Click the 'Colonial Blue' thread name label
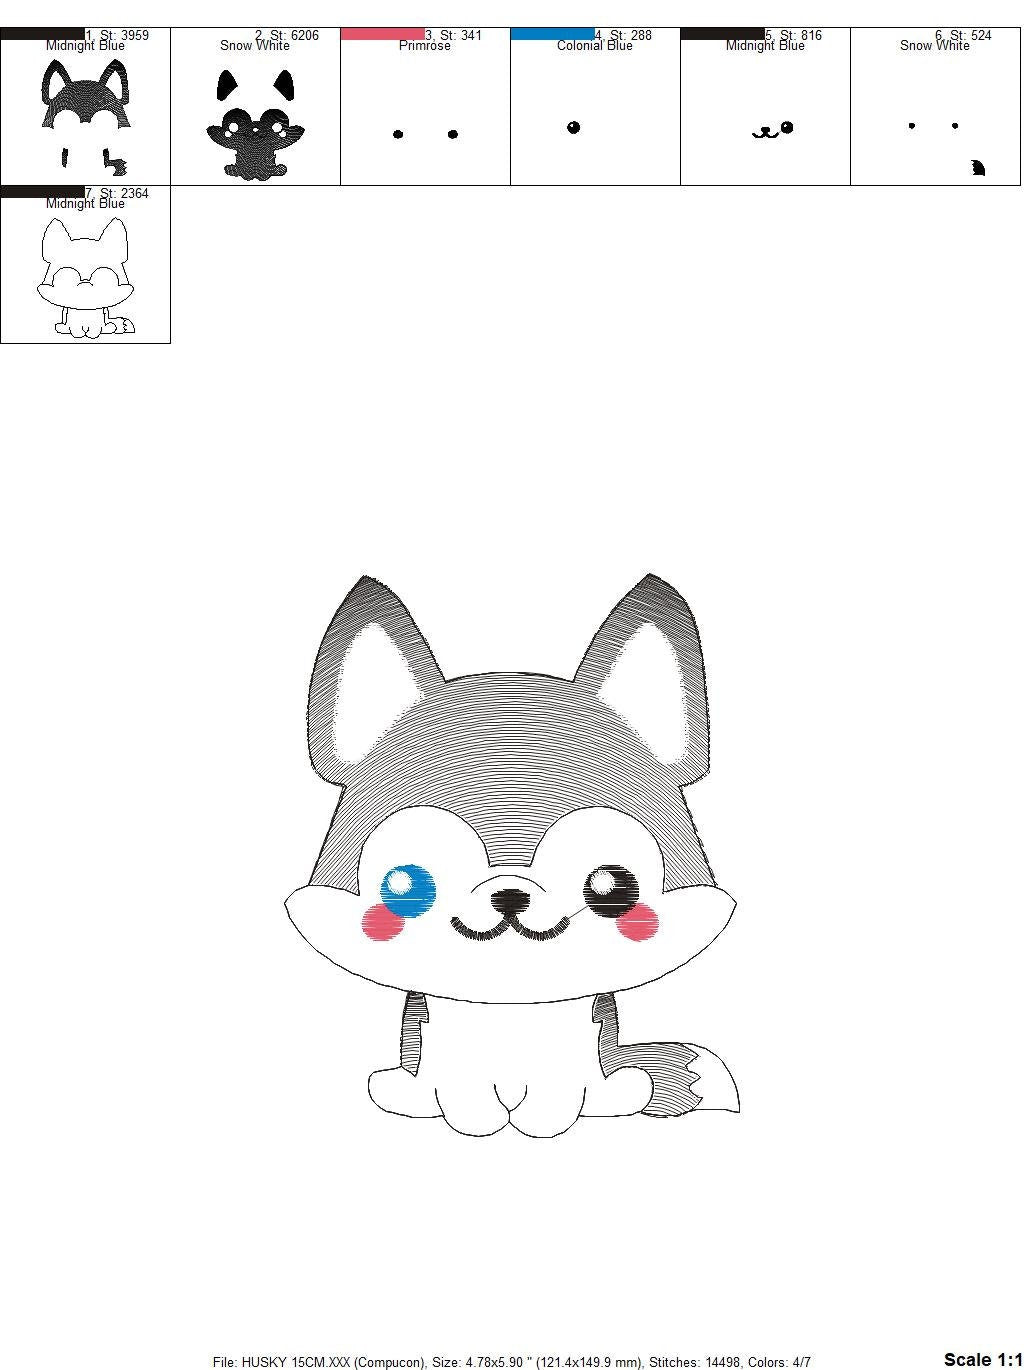 595,46
